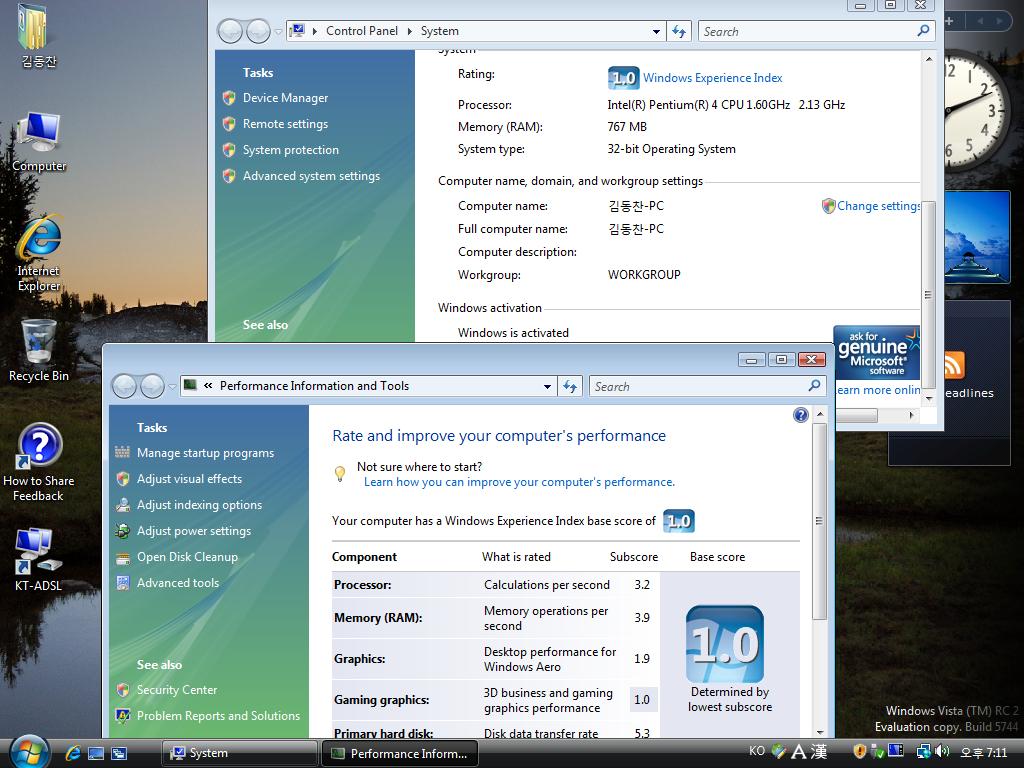Open Device Manager task link
This screenshot has height=768, width=1024.
pos(285,98)
